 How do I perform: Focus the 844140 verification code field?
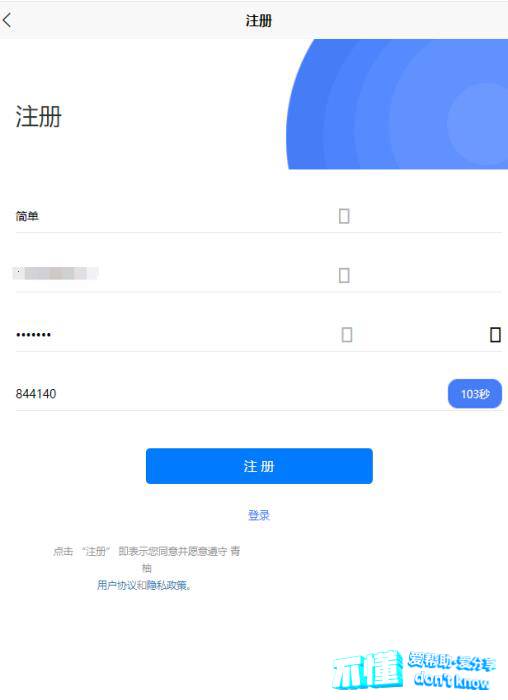pos(228,394)
